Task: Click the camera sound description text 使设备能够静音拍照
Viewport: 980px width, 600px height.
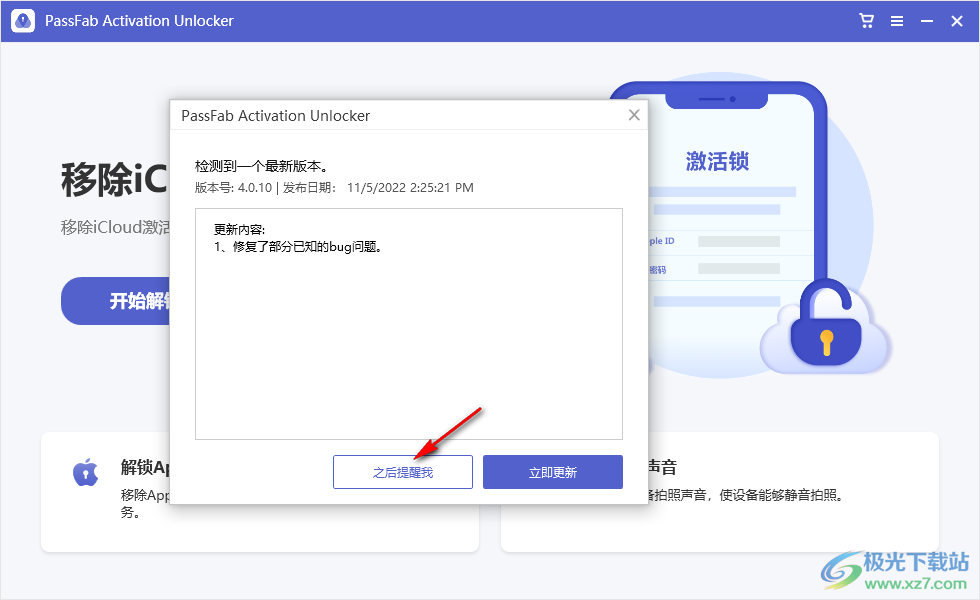Action: (x=781, y=496)
